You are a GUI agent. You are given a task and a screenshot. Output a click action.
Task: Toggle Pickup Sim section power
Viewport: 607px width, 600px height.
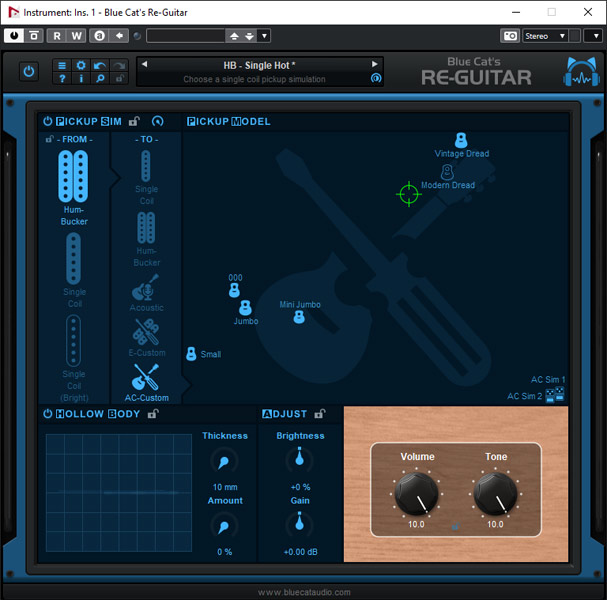click(x=47, y=121)
